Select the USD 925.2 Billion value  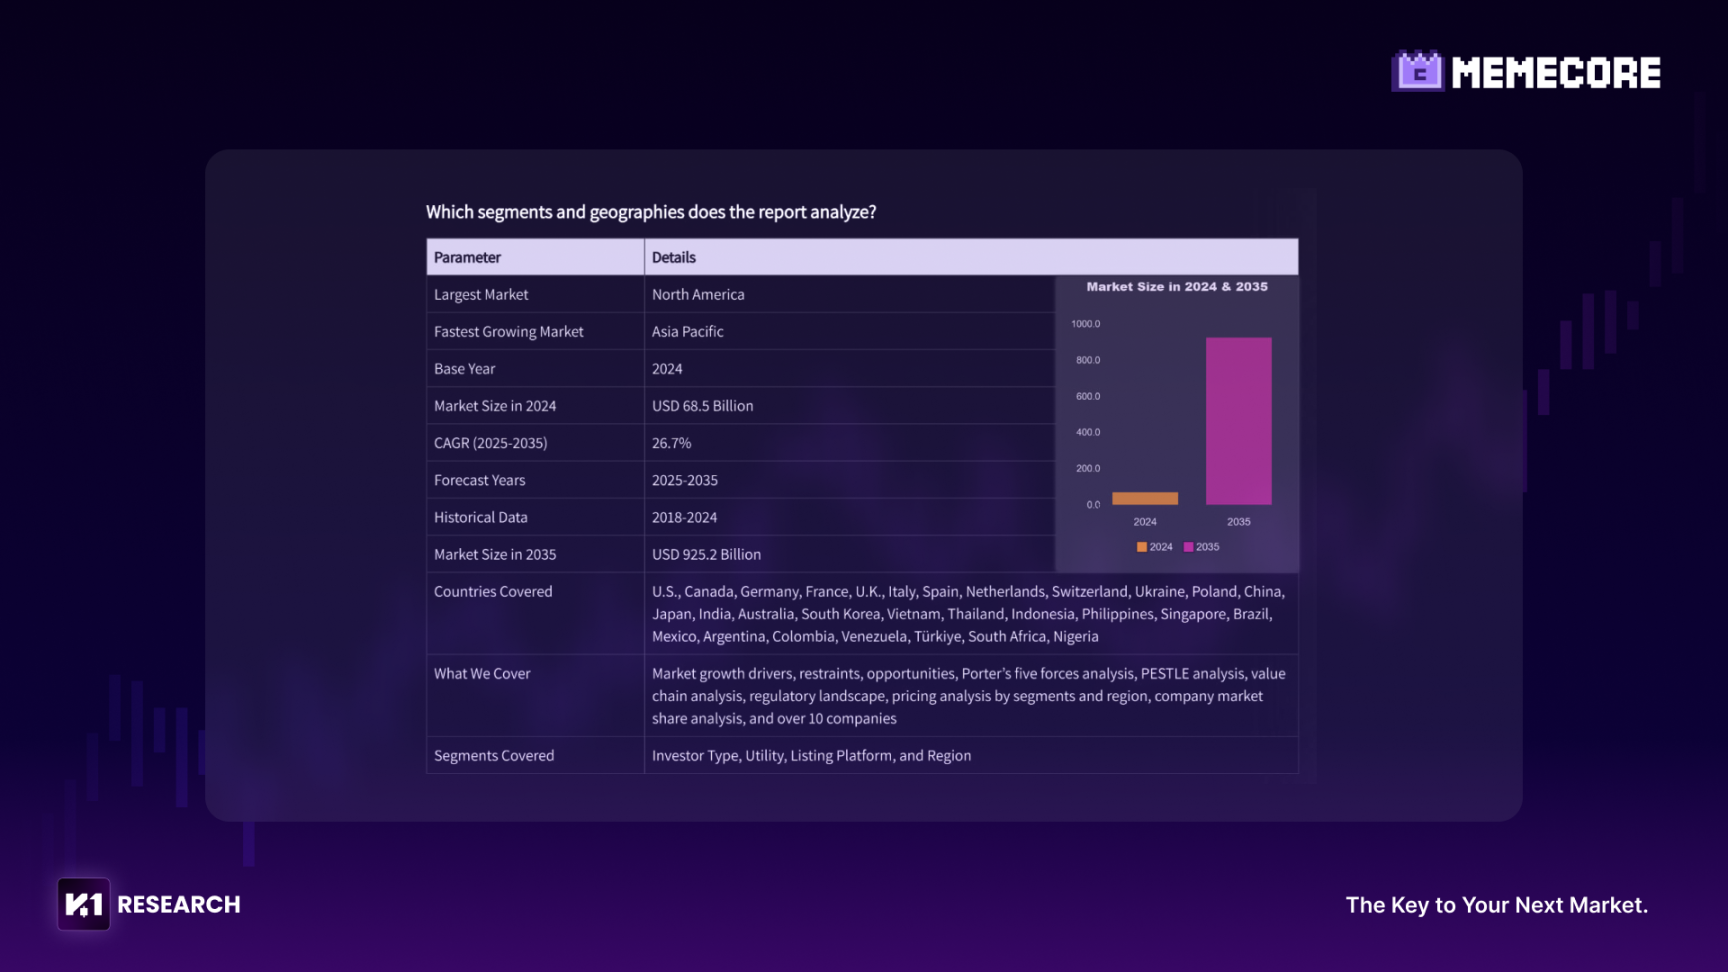tap(706, 554)
